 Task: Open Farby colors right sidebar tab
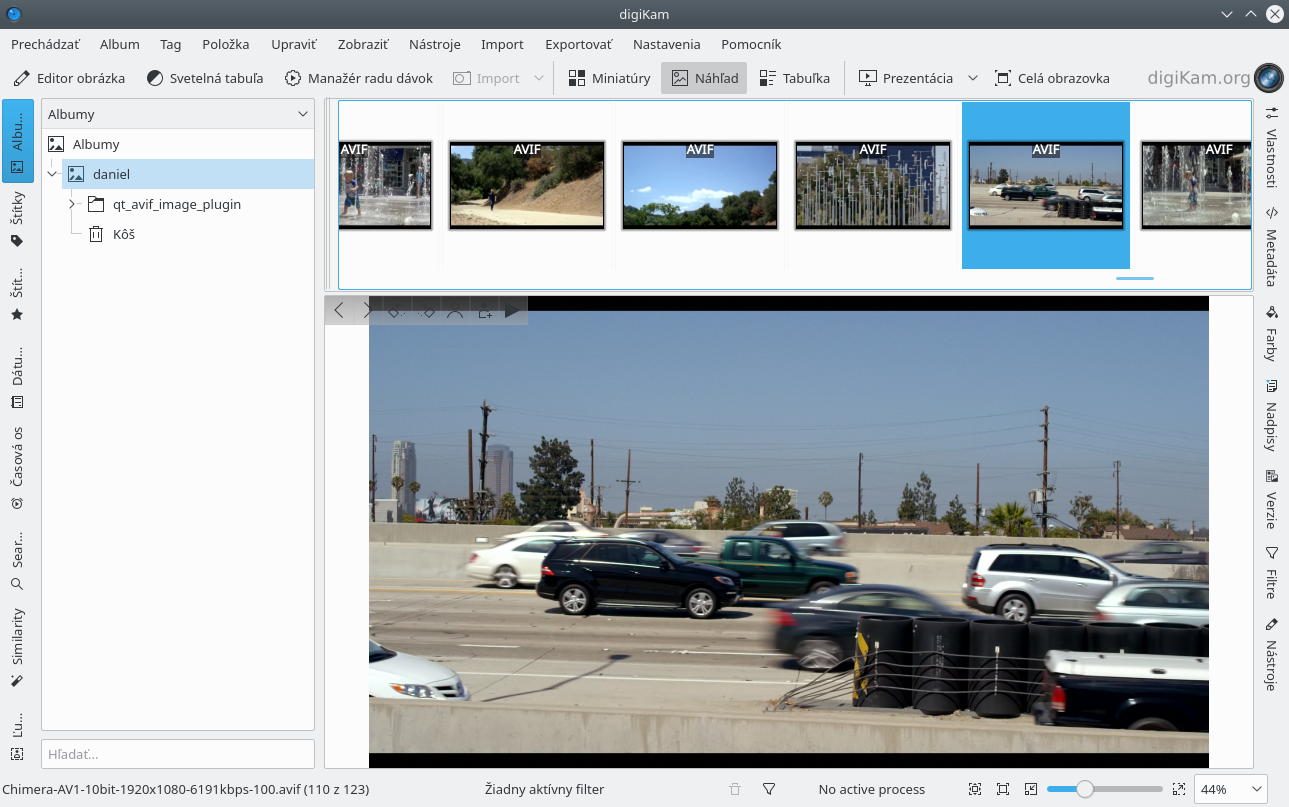(x=1272, y=334)
